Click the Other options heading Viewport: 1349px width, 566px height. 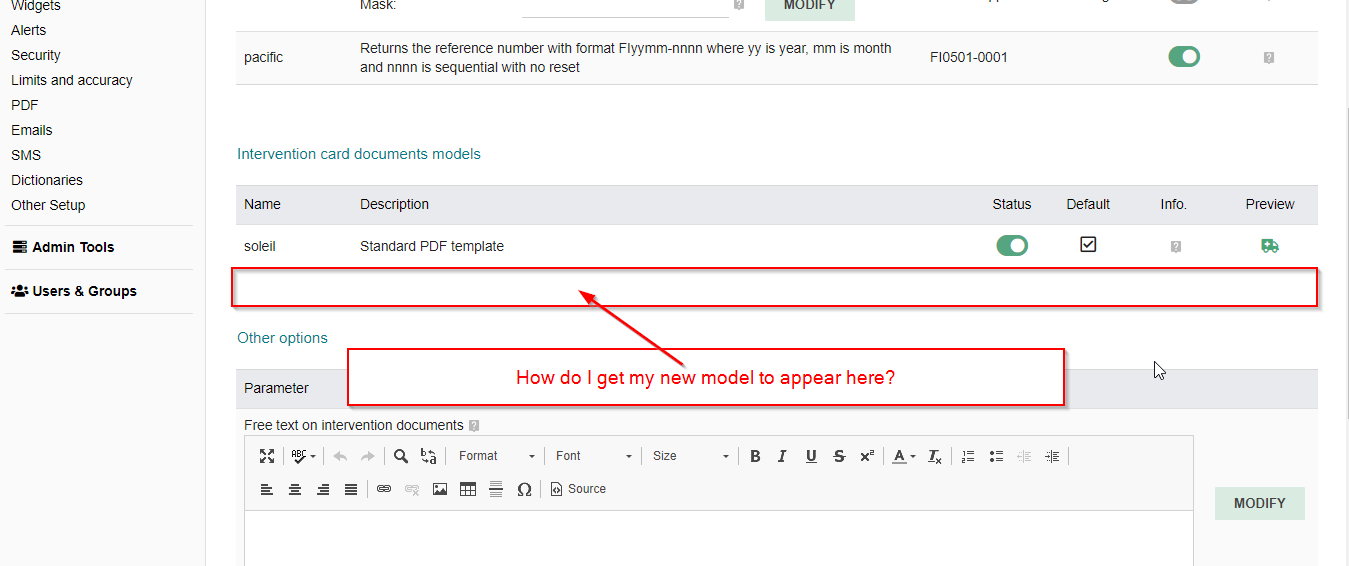[282, 338]
